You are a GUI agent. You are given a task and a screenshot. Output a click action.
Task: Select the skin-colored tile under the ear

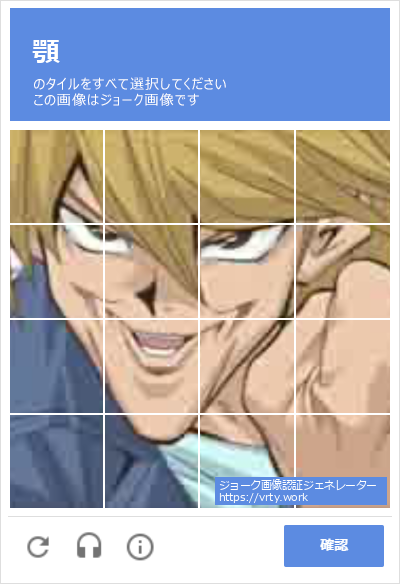pos(343,366)
